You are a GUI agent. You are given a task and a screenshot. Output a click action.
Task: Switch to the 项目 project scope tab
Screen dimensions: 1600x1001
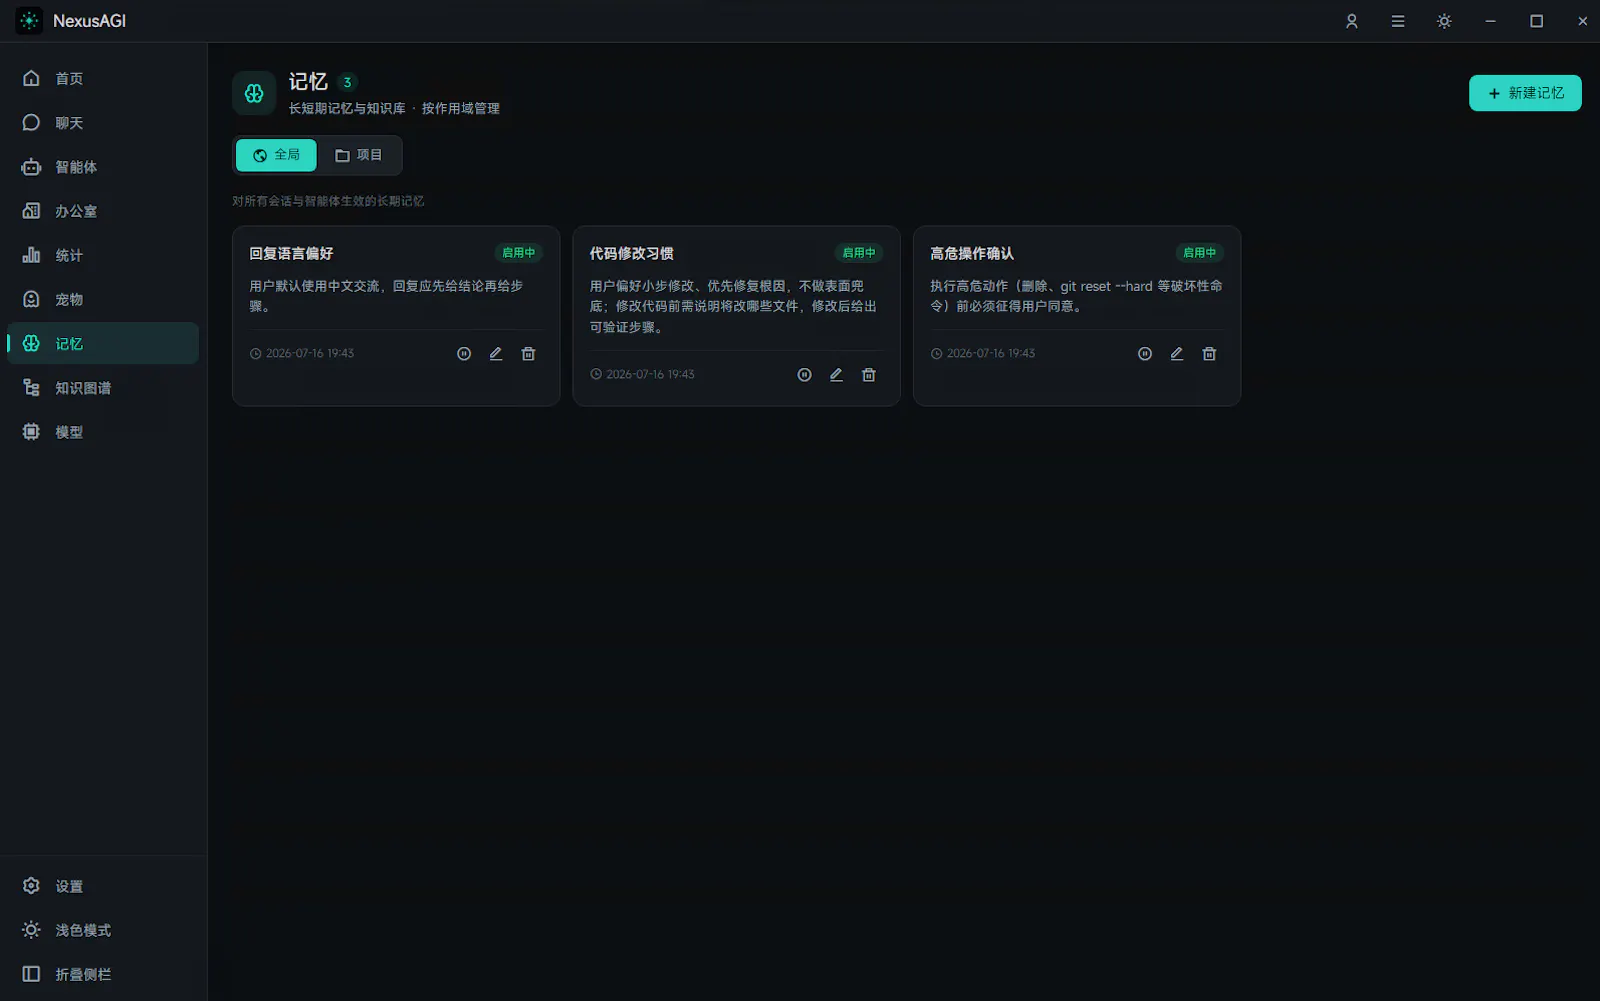coord(358,155)
